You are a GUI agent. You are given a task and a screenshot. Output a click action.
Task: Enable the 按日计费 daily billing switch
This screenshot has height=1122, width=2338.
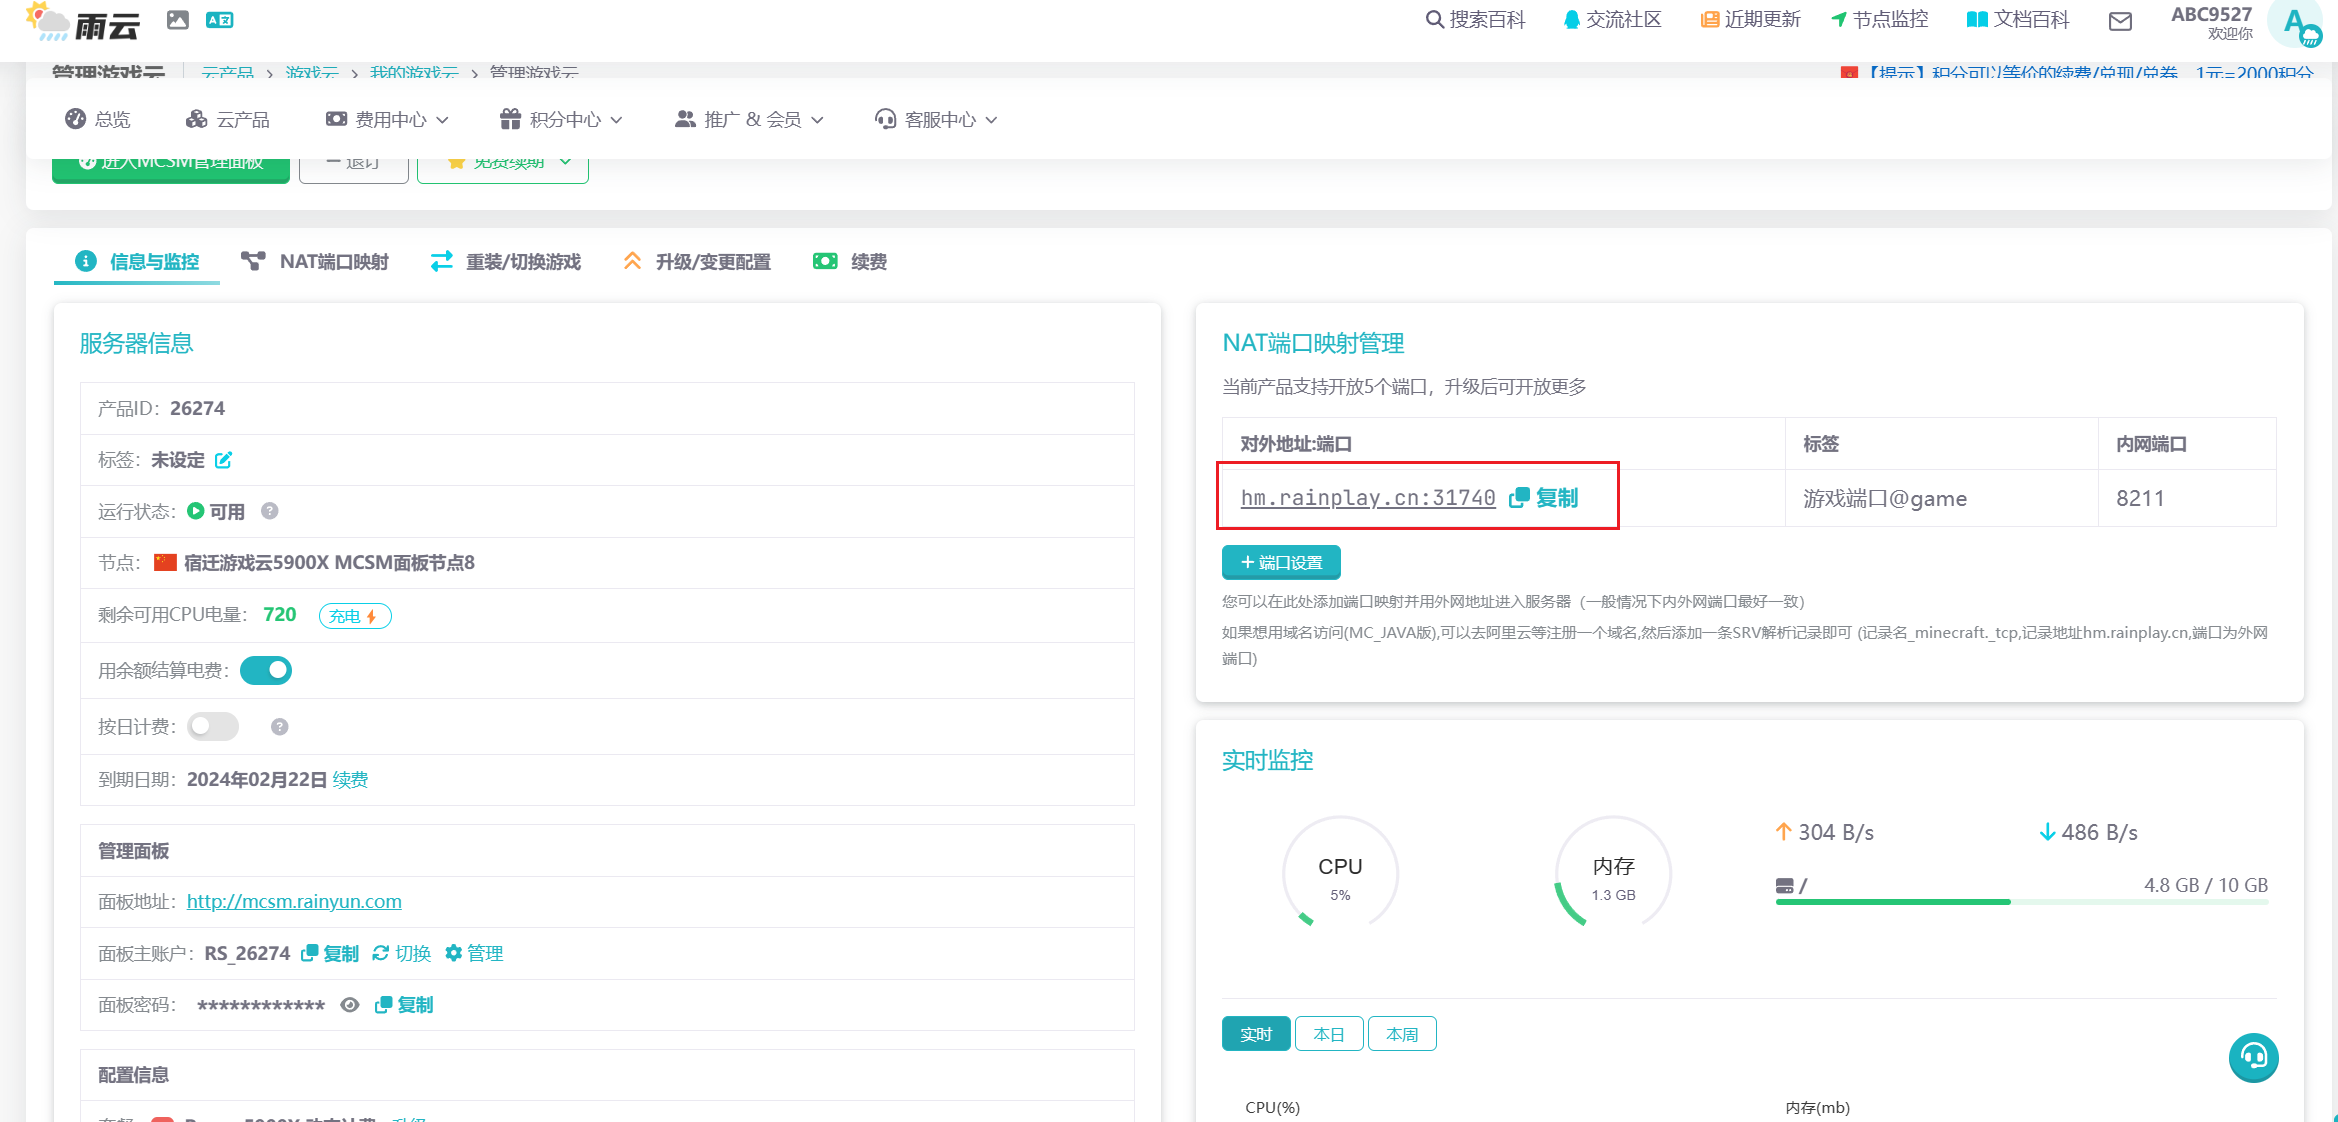point(213,726)
